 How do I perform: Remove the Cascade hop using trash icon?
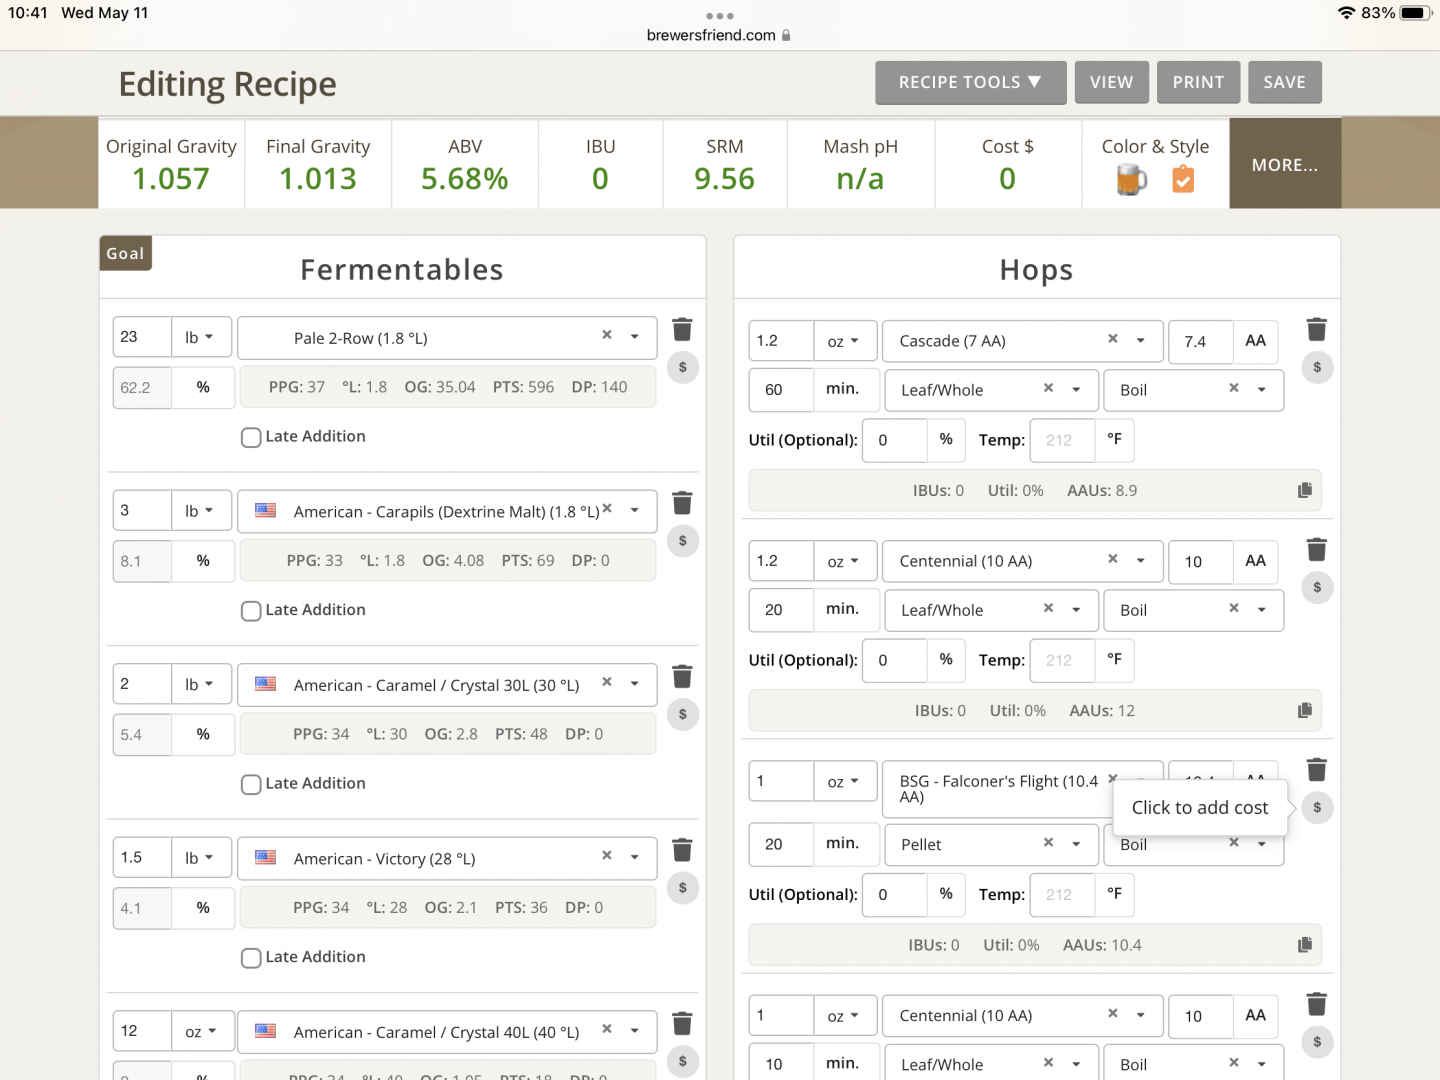[1316, 330]
